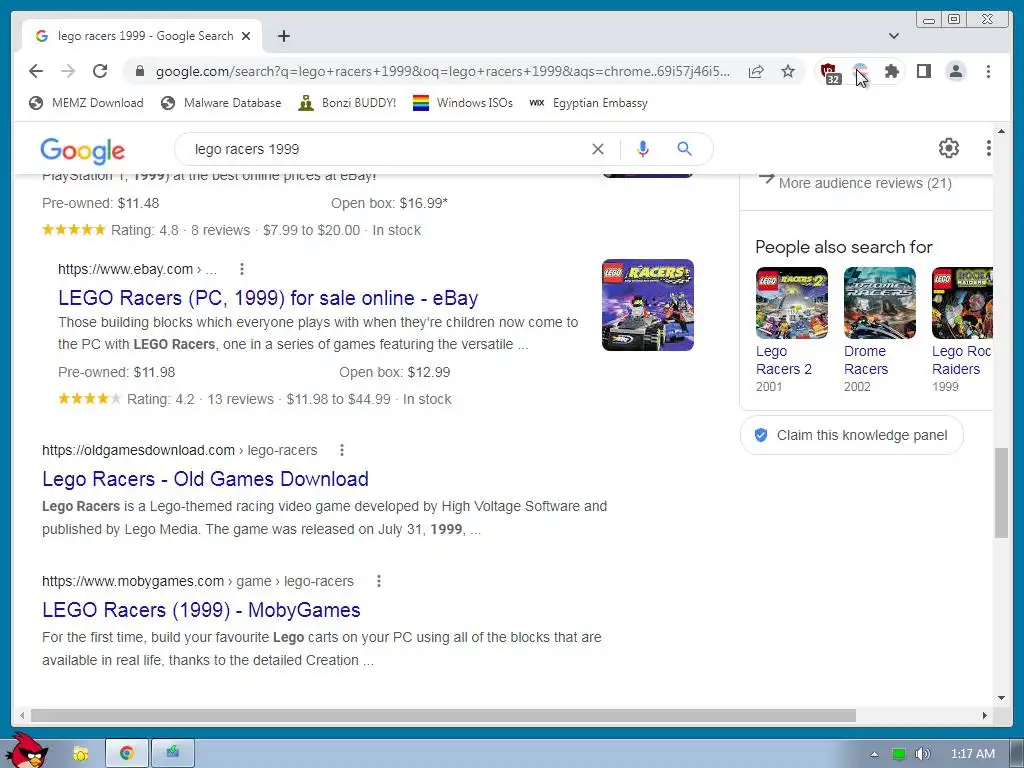Share this page icon in address bar
Screen dimensions: 1024x768
(x=756, y=71)
